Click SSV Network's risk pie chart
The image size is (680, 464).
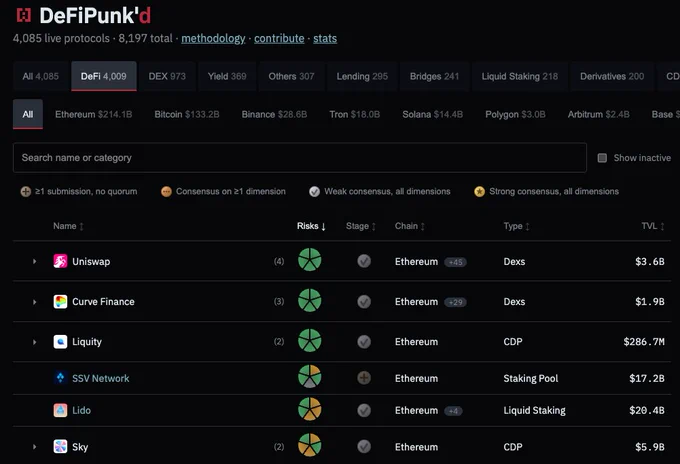[x=310, y=376]
